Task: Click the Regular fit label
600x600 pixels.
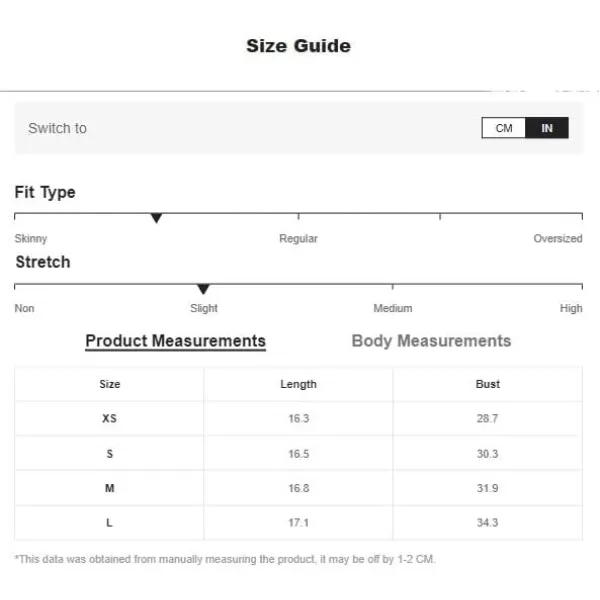Action: (x=298, y=239)
